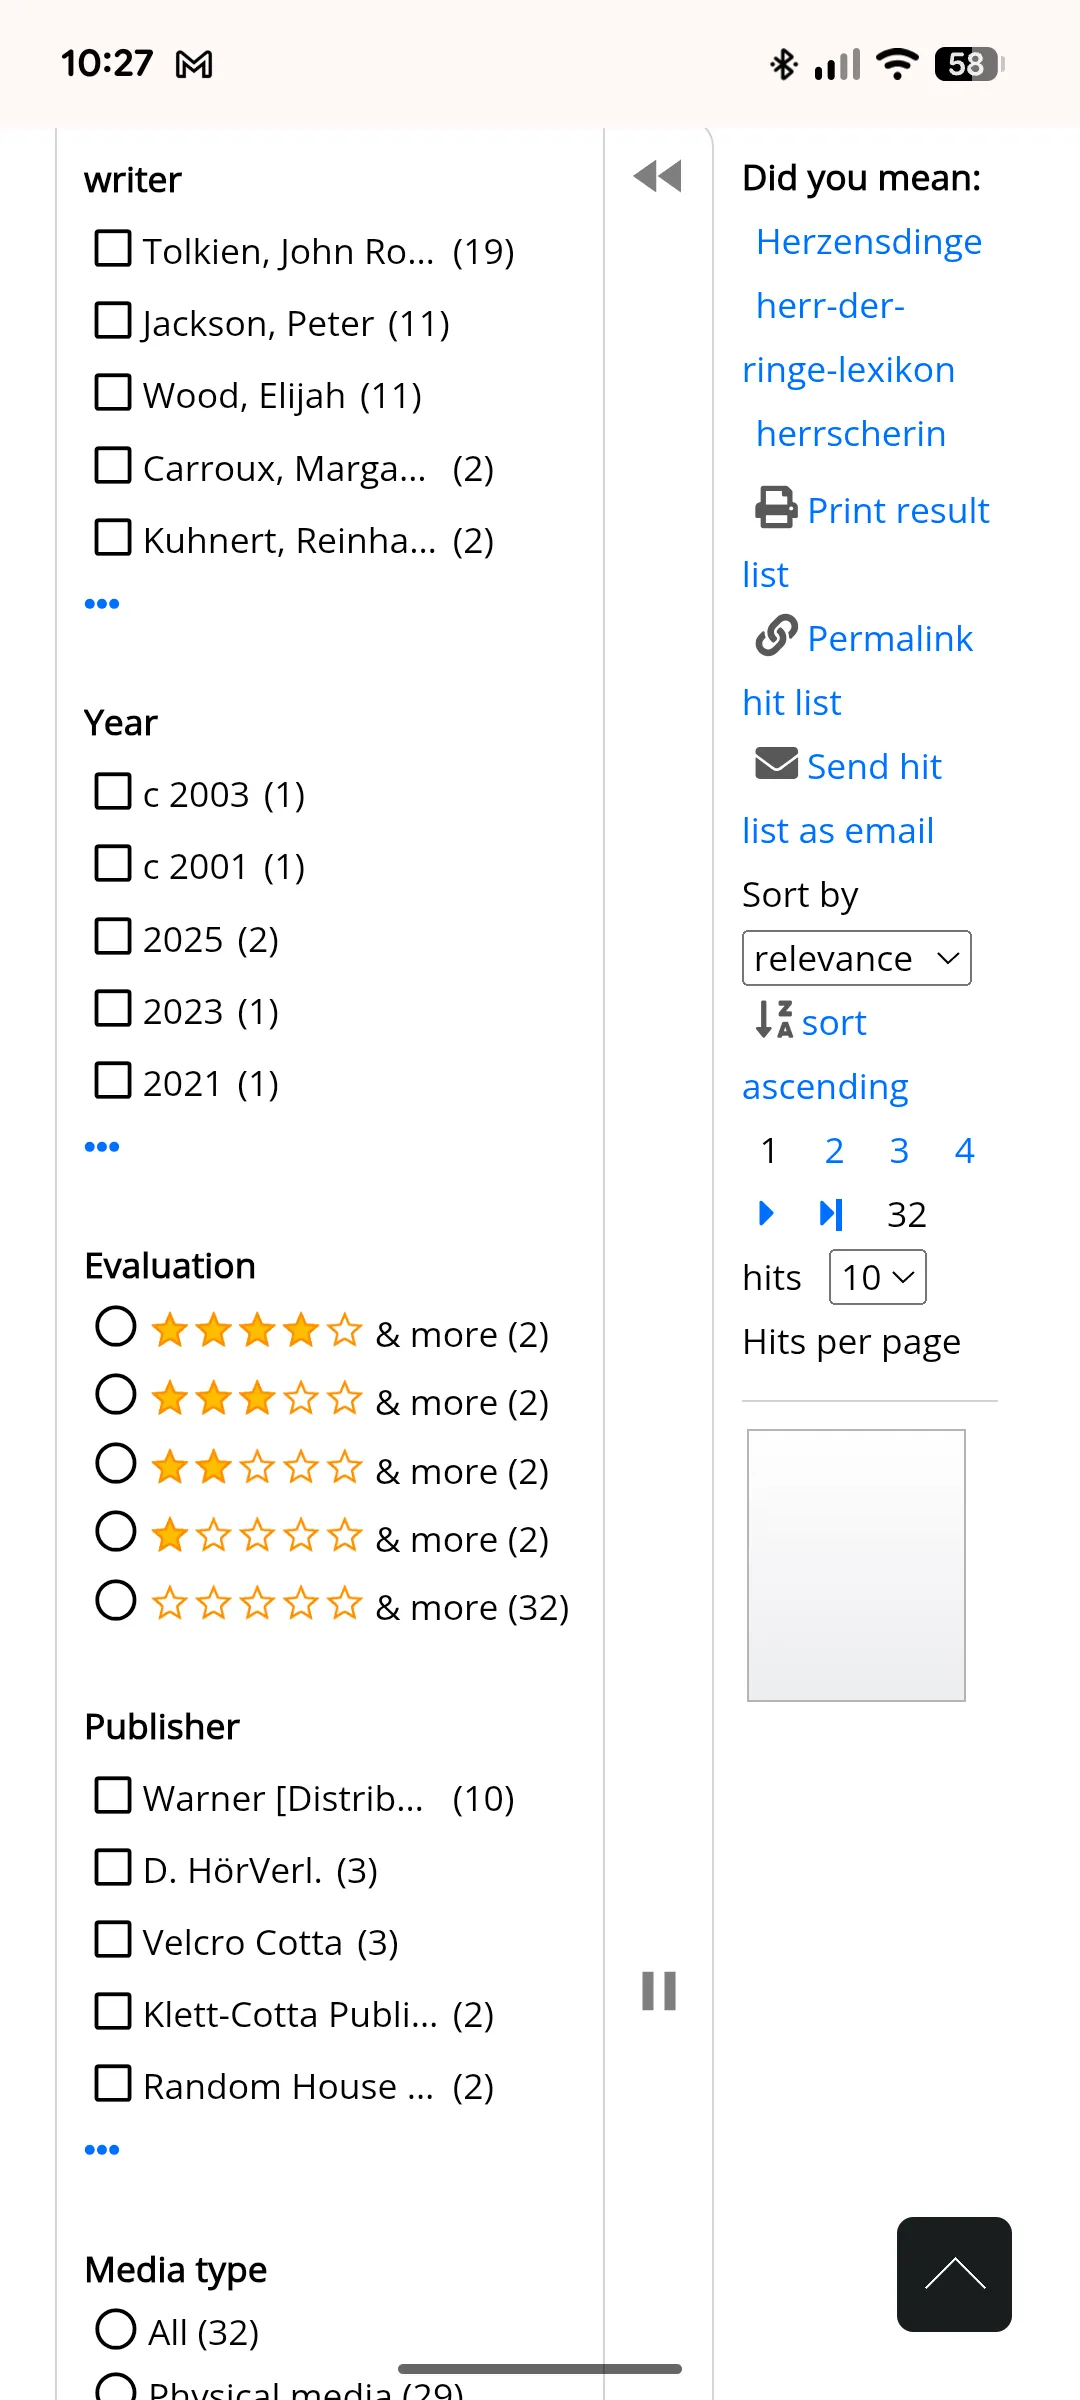Open the permalink chain icon

(x=775, y=636)
